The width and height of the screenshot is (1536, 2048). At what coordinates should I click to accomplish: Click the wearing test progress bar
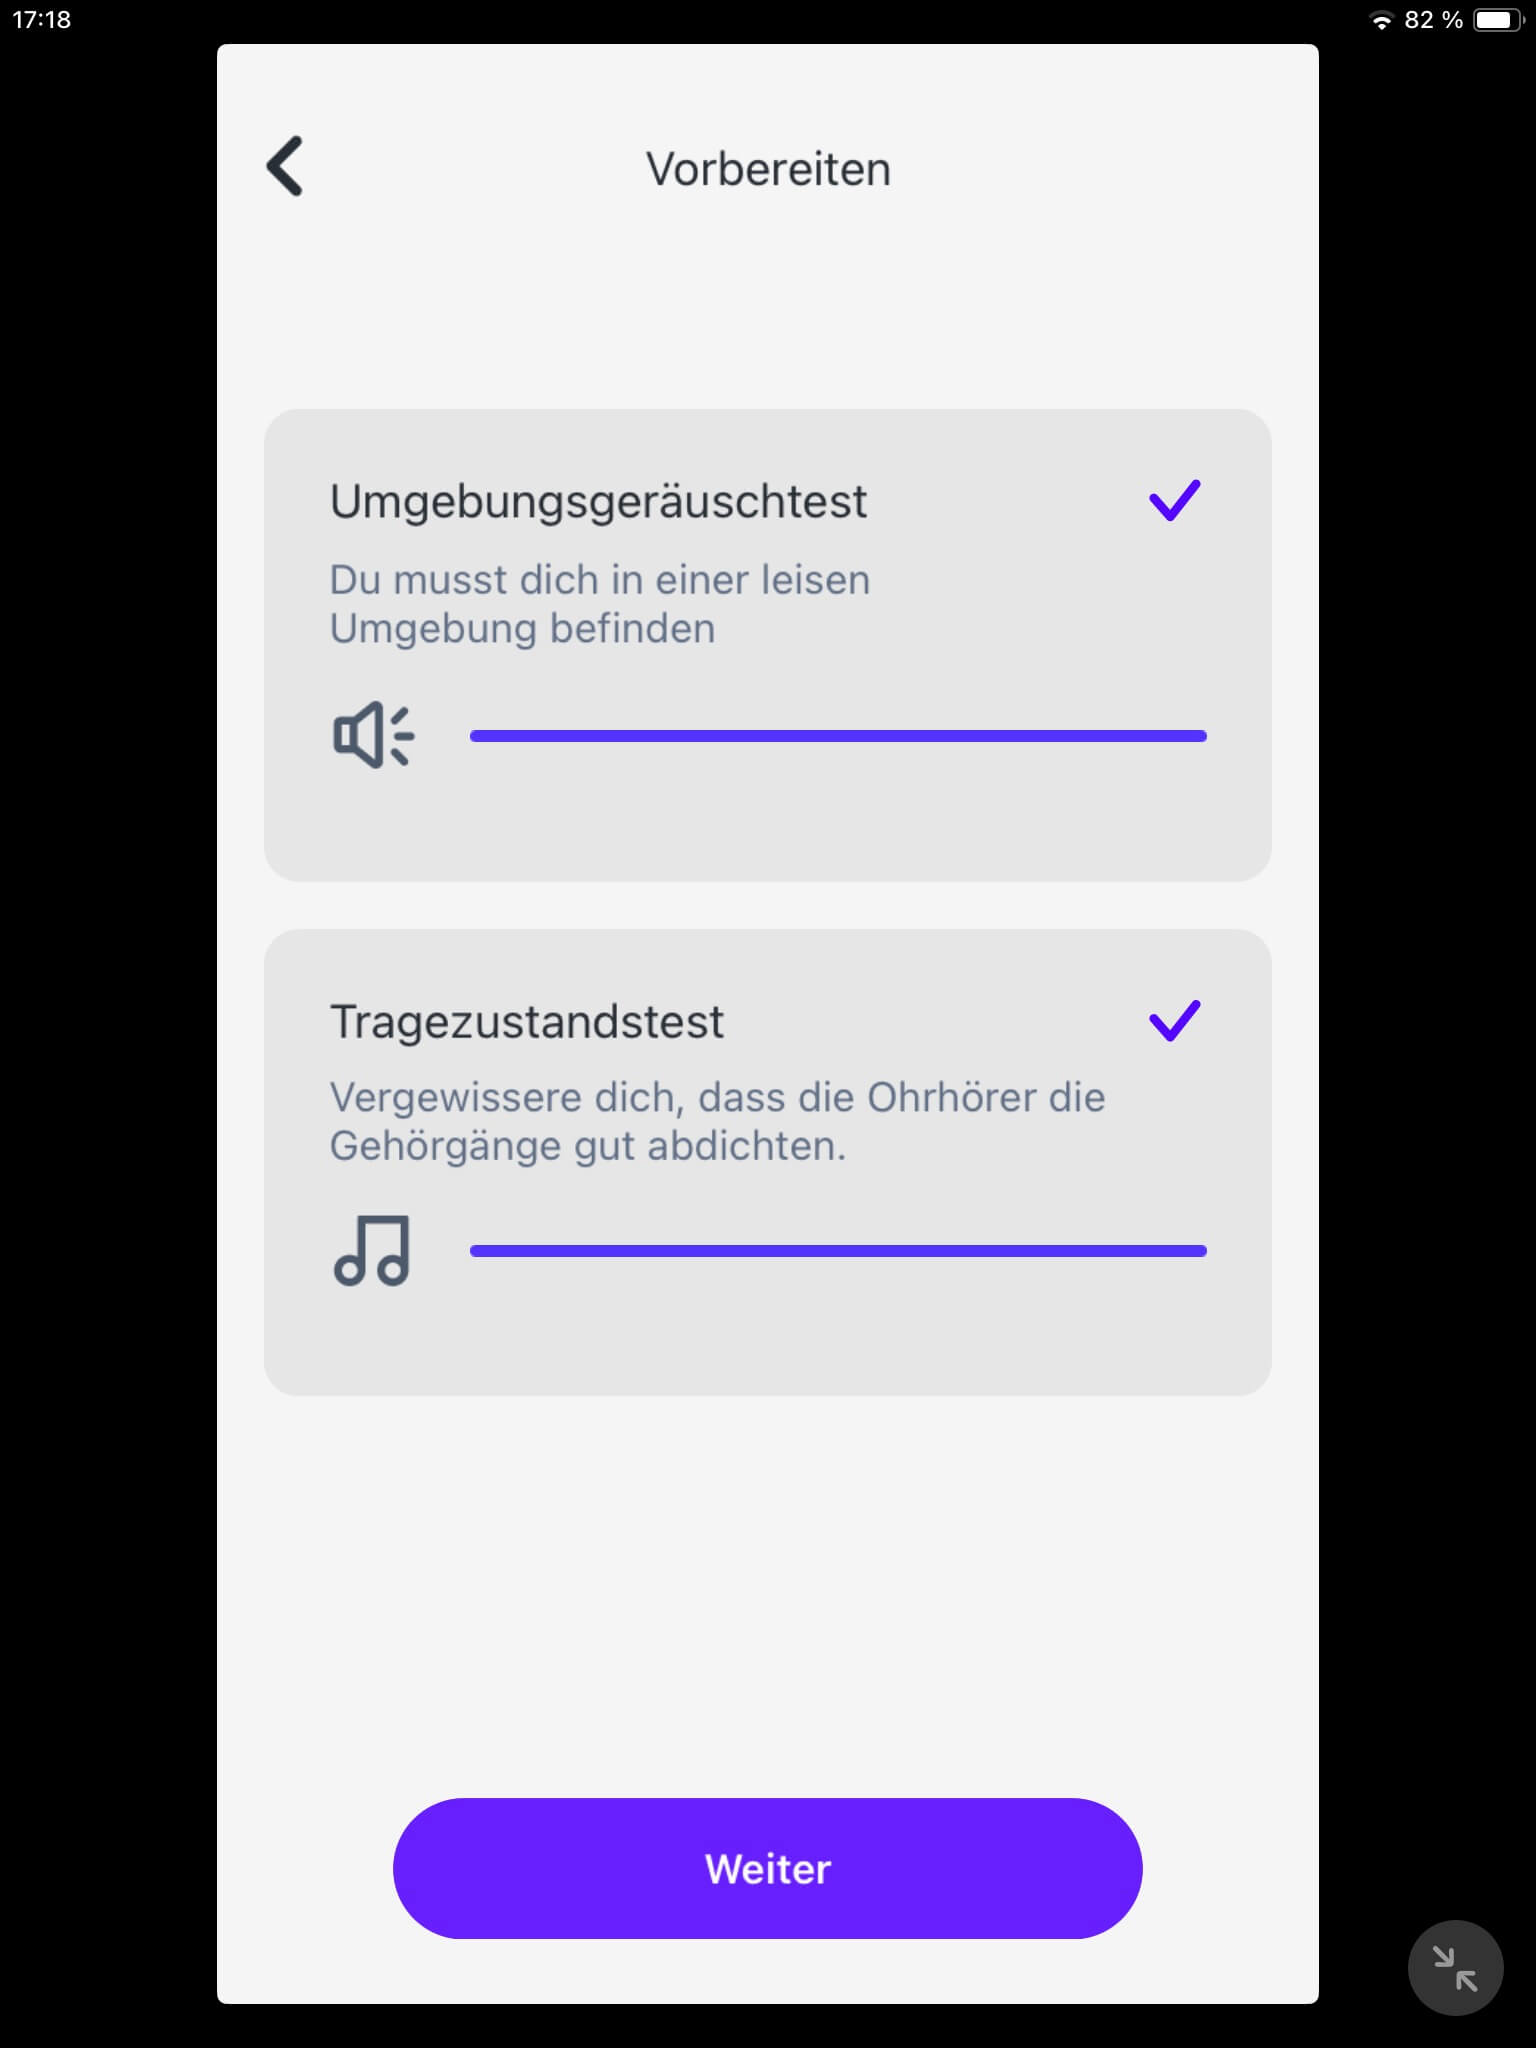pos(838,1251)
